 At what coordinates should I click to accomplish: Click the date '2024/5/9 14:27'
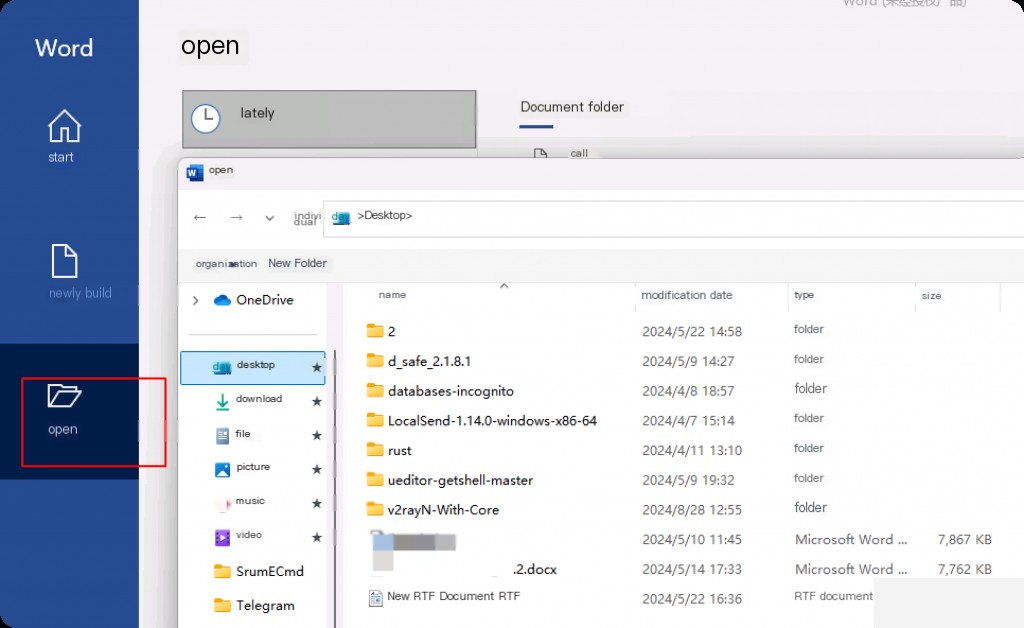click(688, 361)
